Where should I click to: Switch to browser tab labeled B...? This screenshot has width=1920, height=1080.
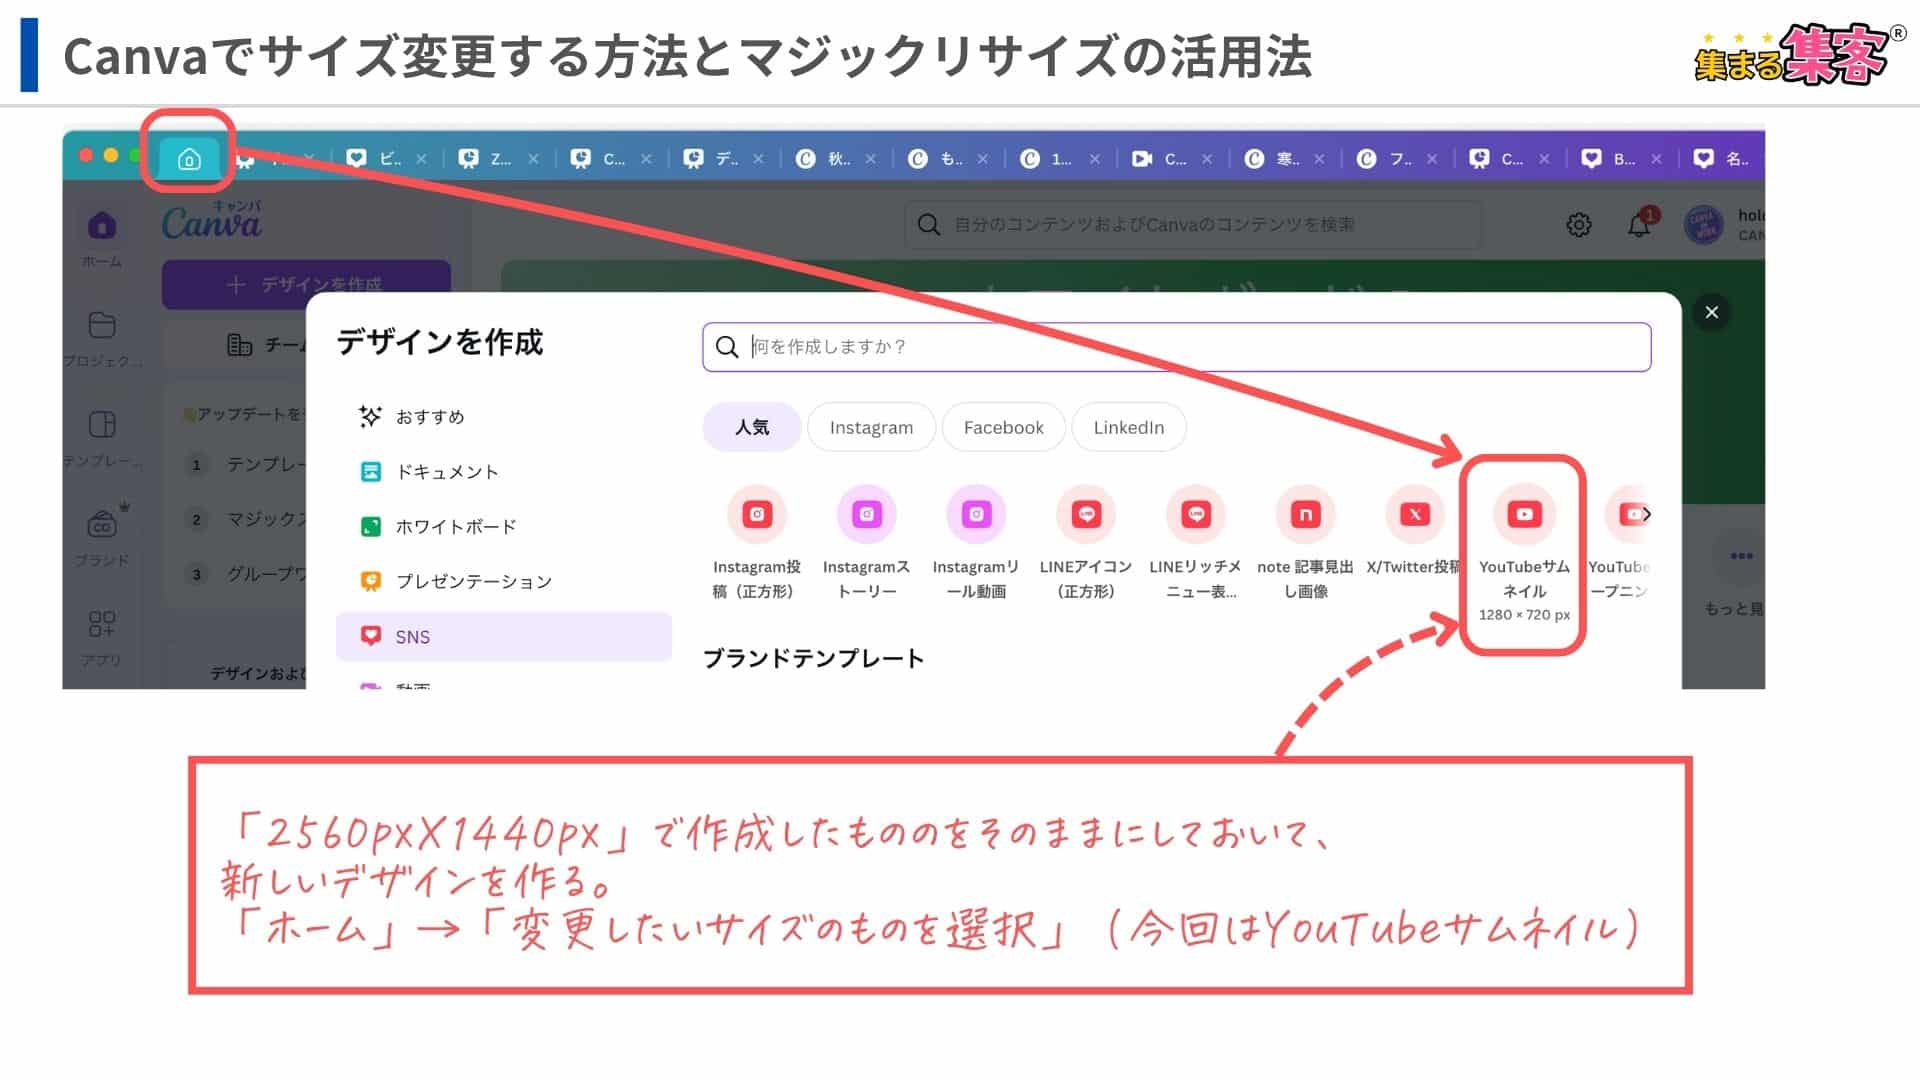click(1623, 158)
